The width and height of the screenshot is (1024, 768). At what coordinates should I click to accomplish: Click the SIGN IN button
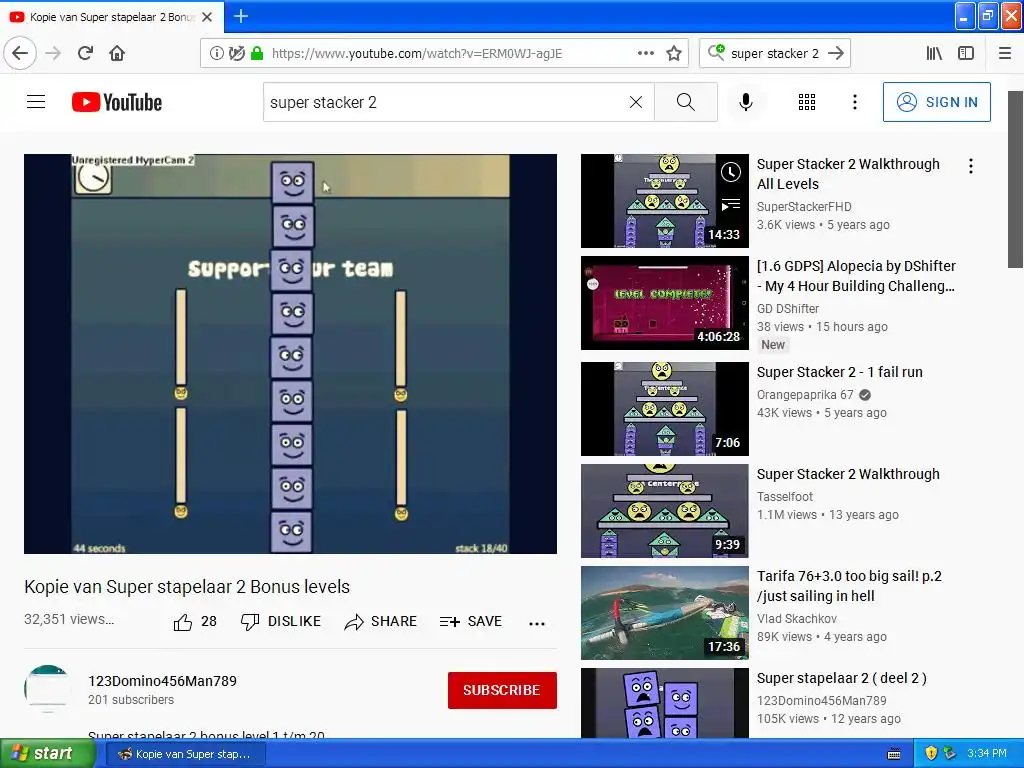pos(936,102)
